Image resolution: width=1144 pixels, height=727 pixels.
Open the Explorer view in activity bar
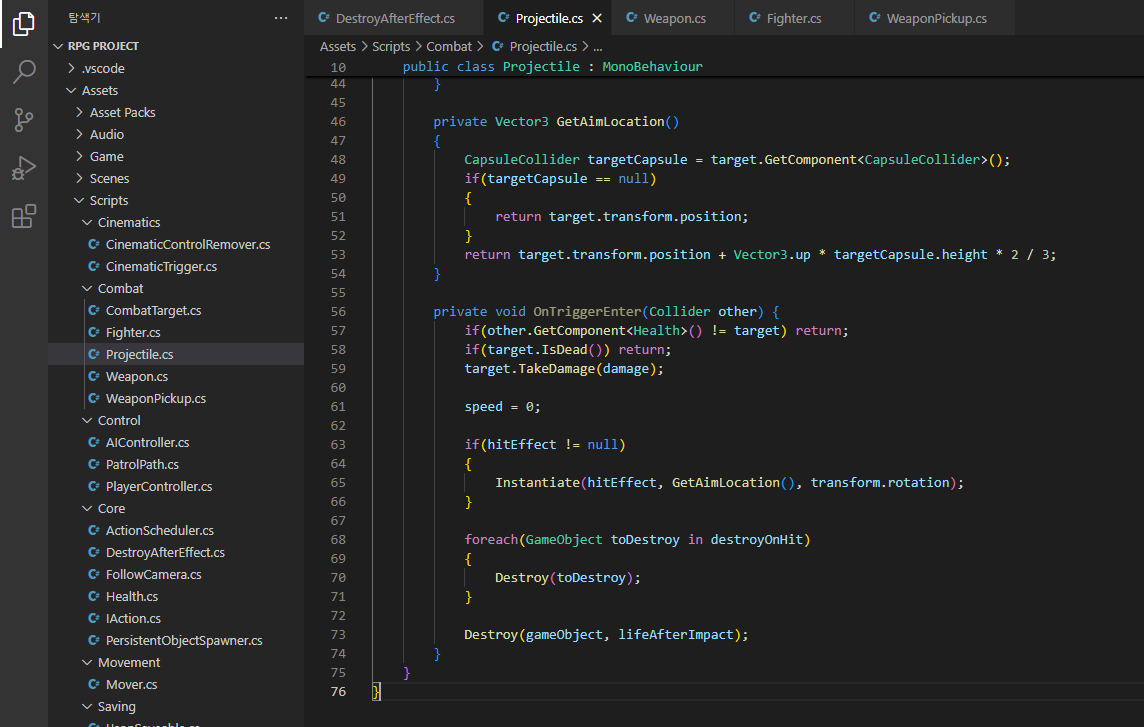[x=24, y=24]
